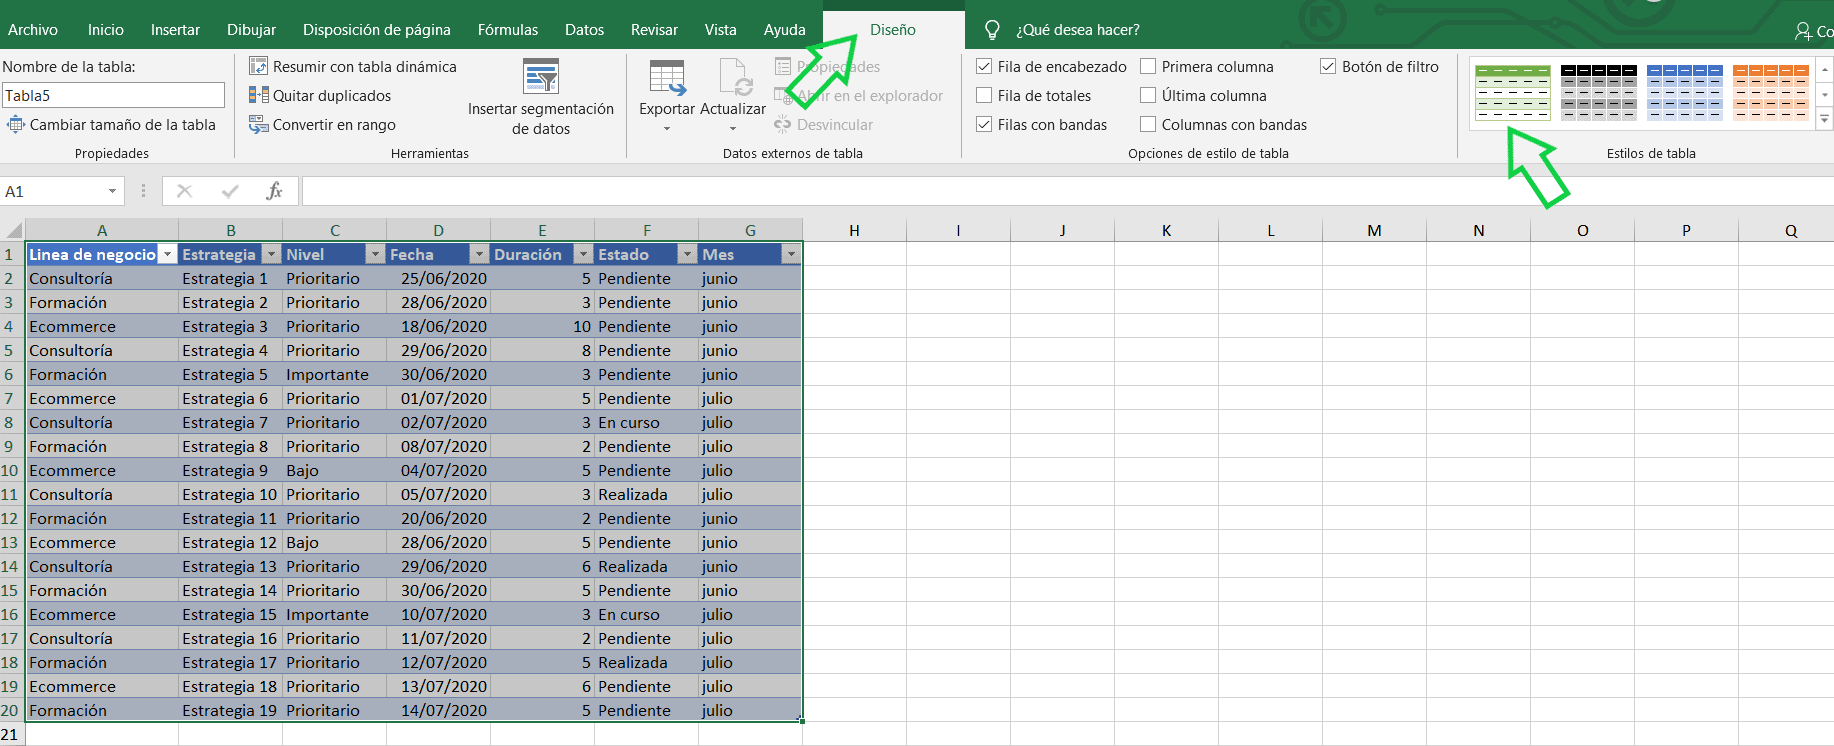Screen dimensions: 1834x746
Task: Click Convertir en rango icon
Action: pos(258,124)
